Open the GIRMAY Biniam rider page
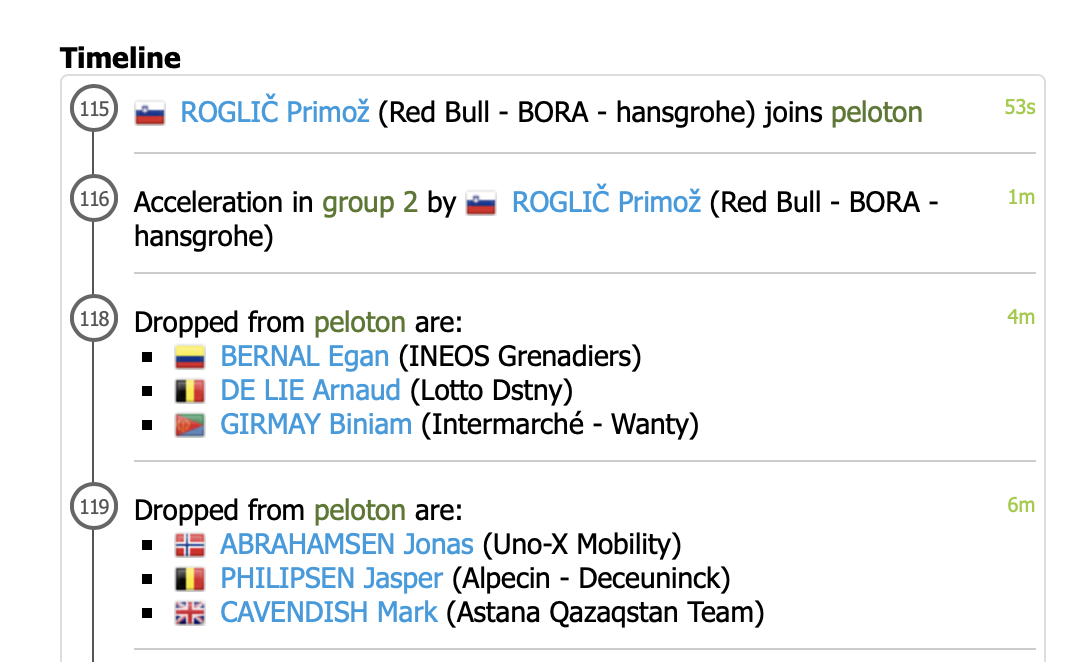Viewport: 1080px width, 662px height. pyautogui.click(x=316, y=424)
